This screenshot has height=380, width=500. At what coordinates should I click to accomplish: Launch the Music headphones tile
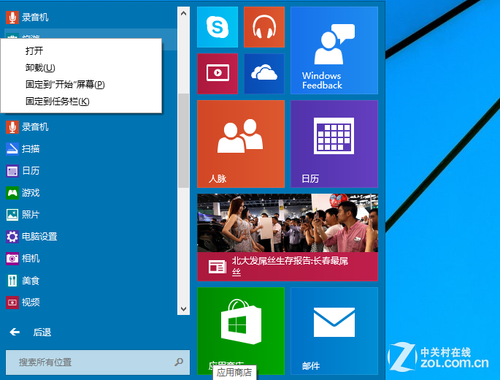point(264,27)
